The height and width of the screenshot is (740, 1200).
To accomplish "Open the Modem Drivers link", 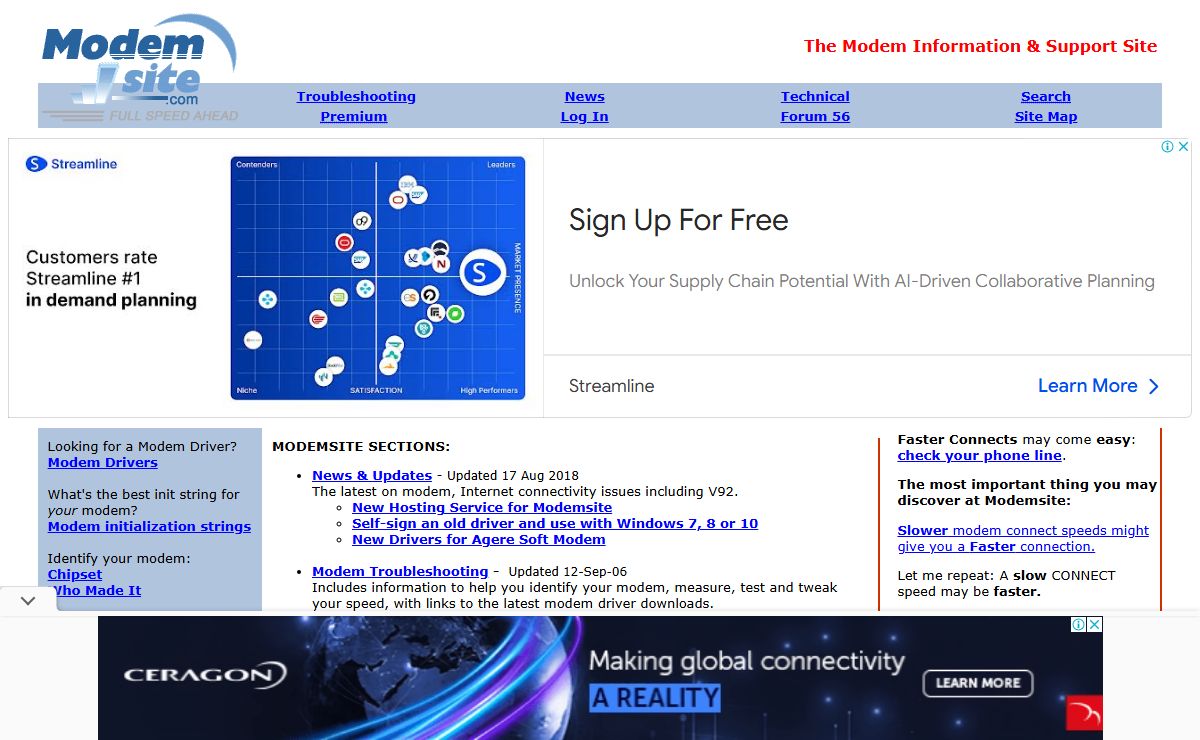I will 103,463.
